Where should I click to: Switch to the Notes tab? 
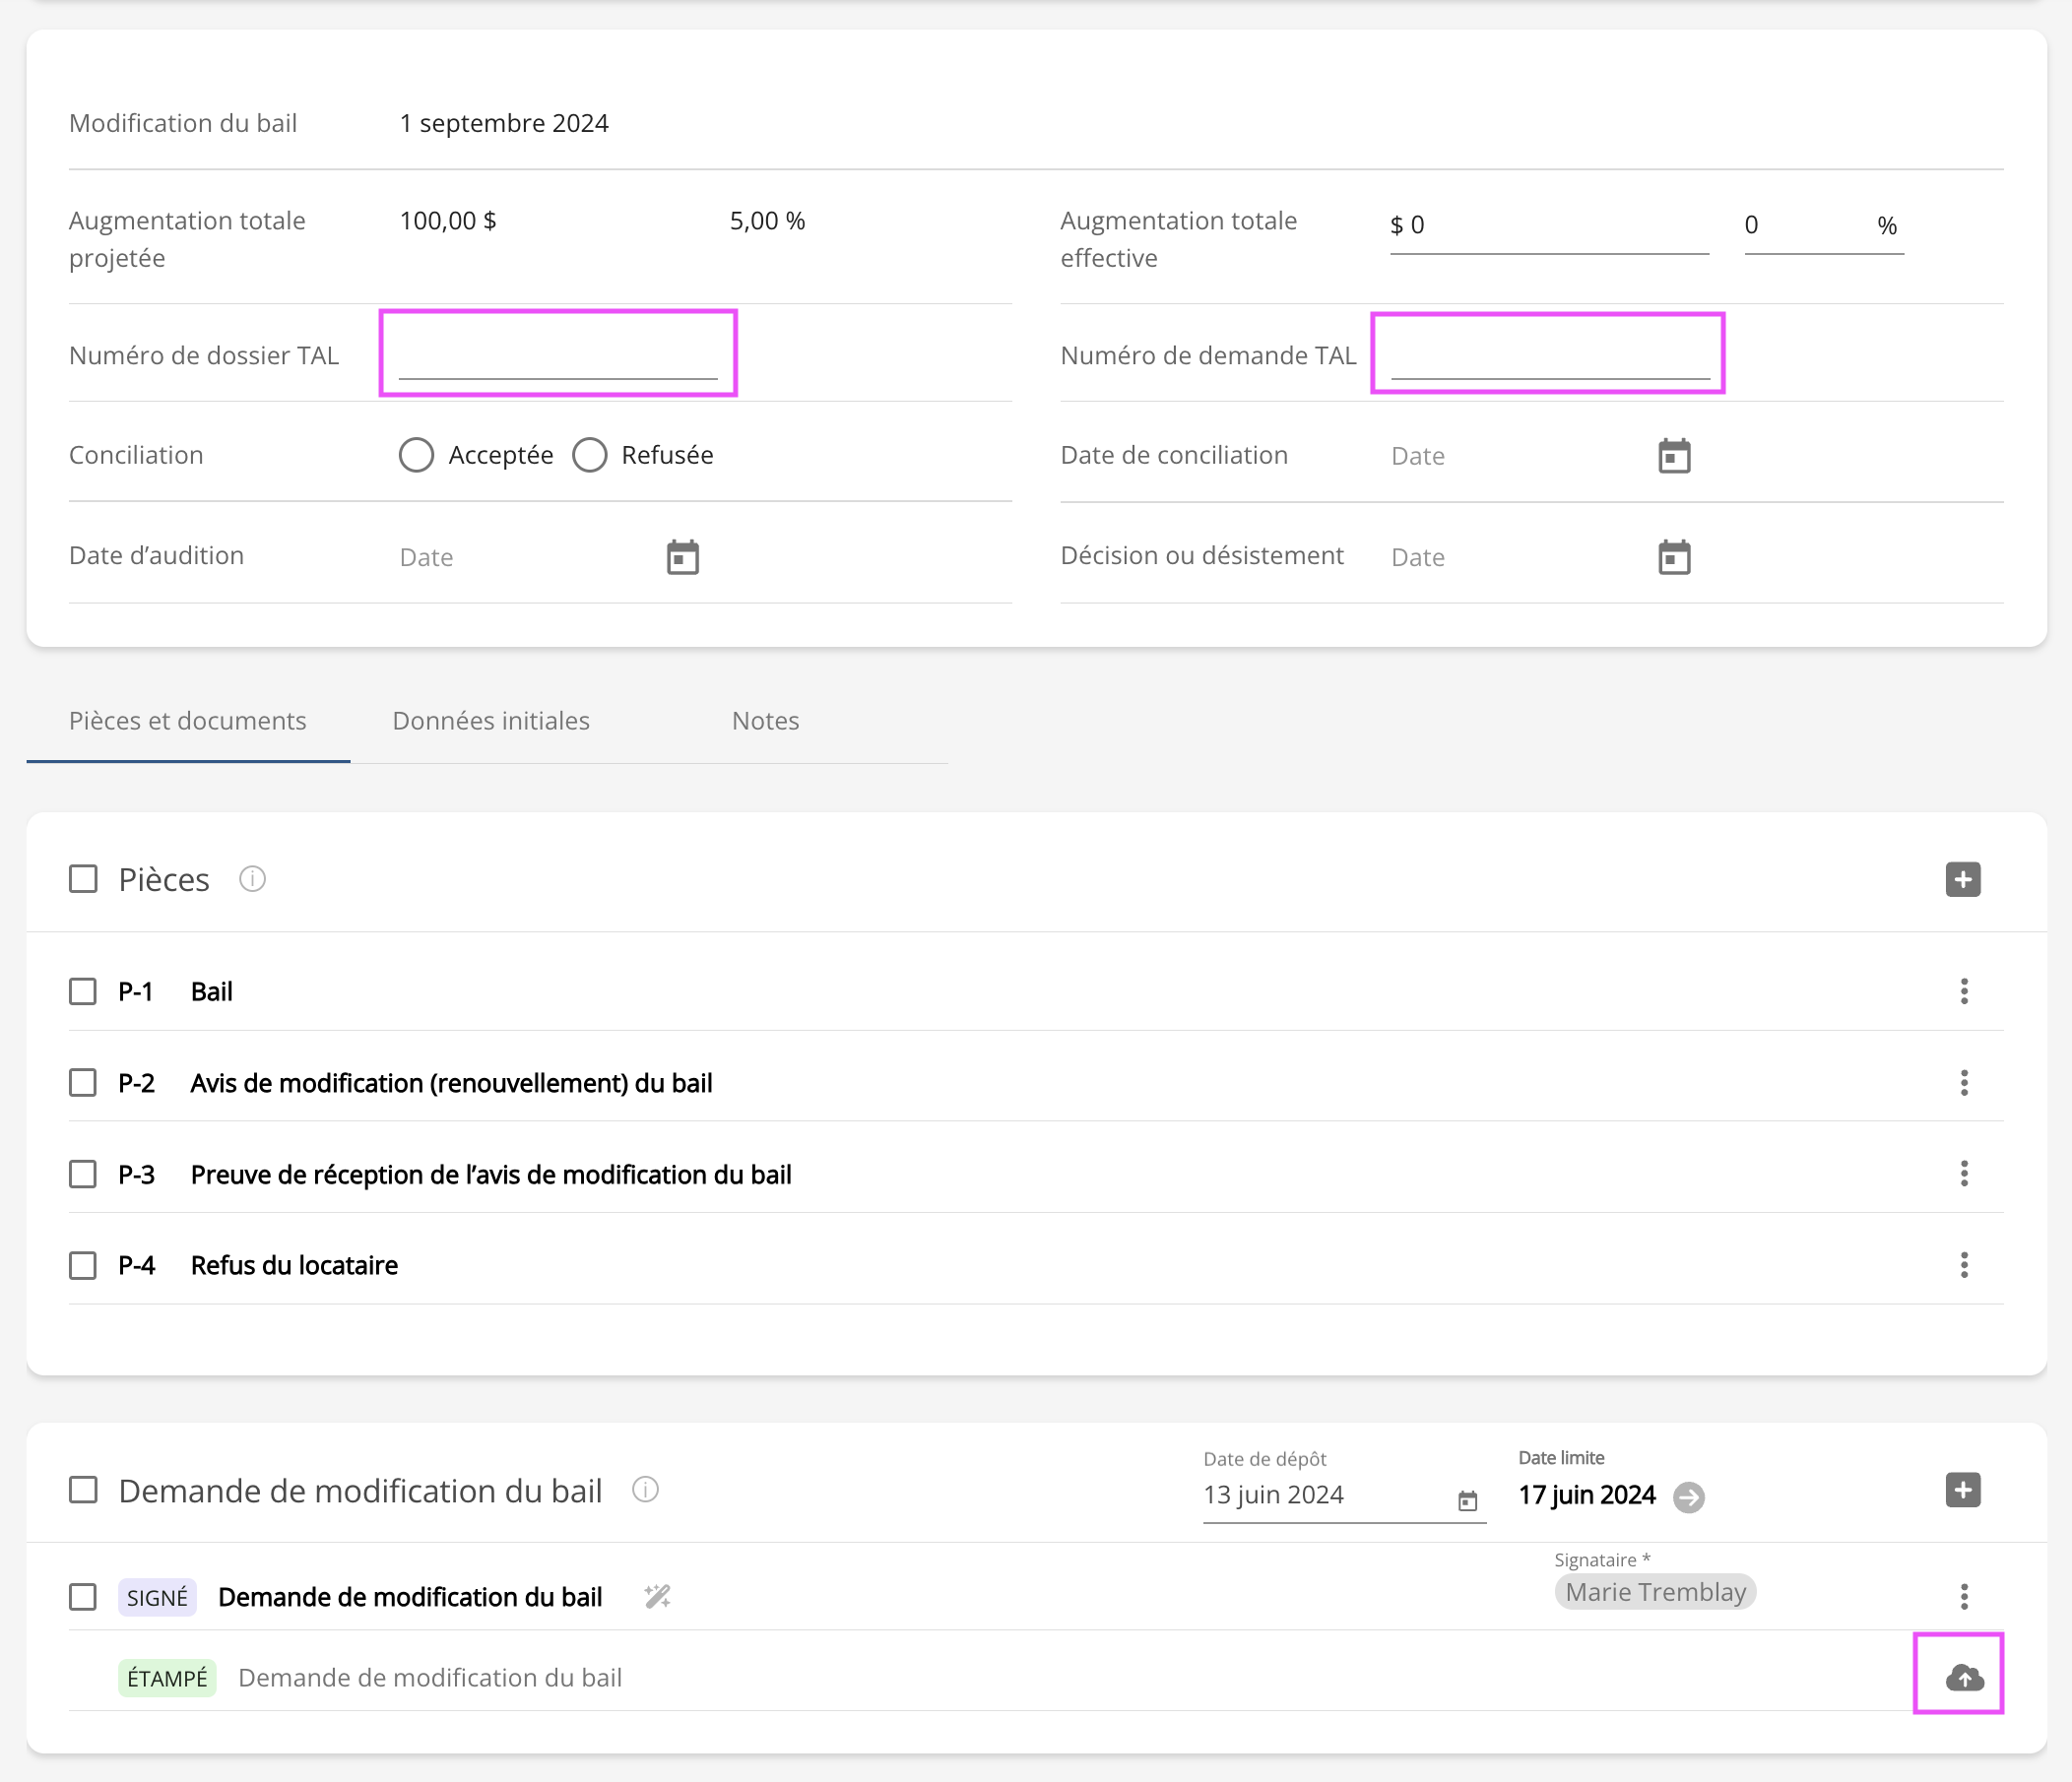(x=765, y=721)
